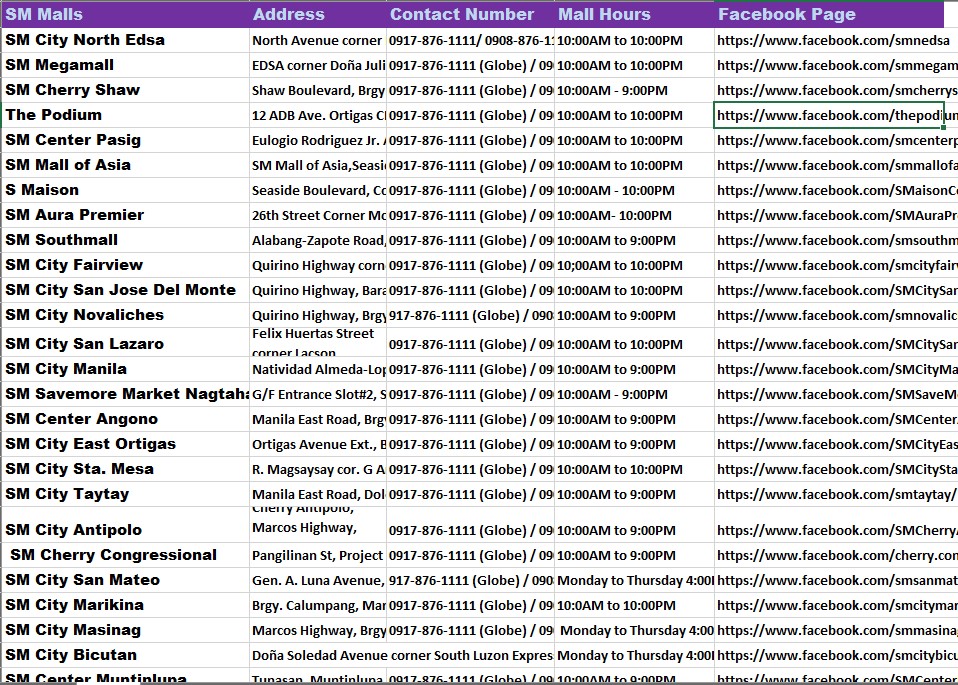The width and height of the screenshot is (958, 685).
Task: Open SM City Bicutan's Facebook link
Action: click(x=836, y=656)
